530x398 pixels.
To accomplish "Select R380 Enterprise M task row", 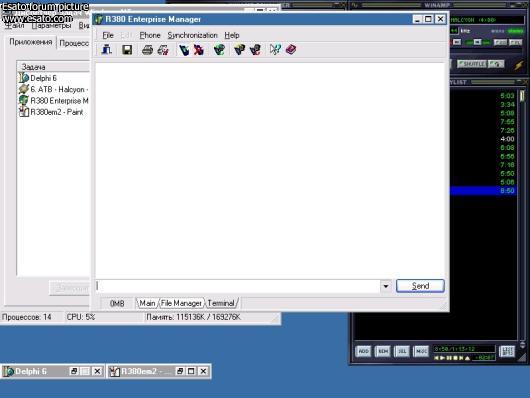I will [x=54, y=101].
